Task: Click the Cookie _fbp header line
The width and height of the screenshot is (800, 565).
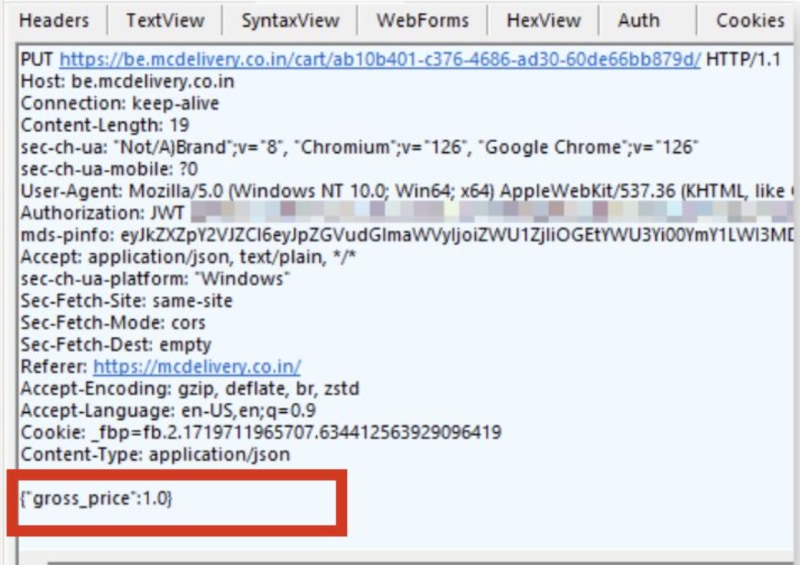Action: coord(260,433)
